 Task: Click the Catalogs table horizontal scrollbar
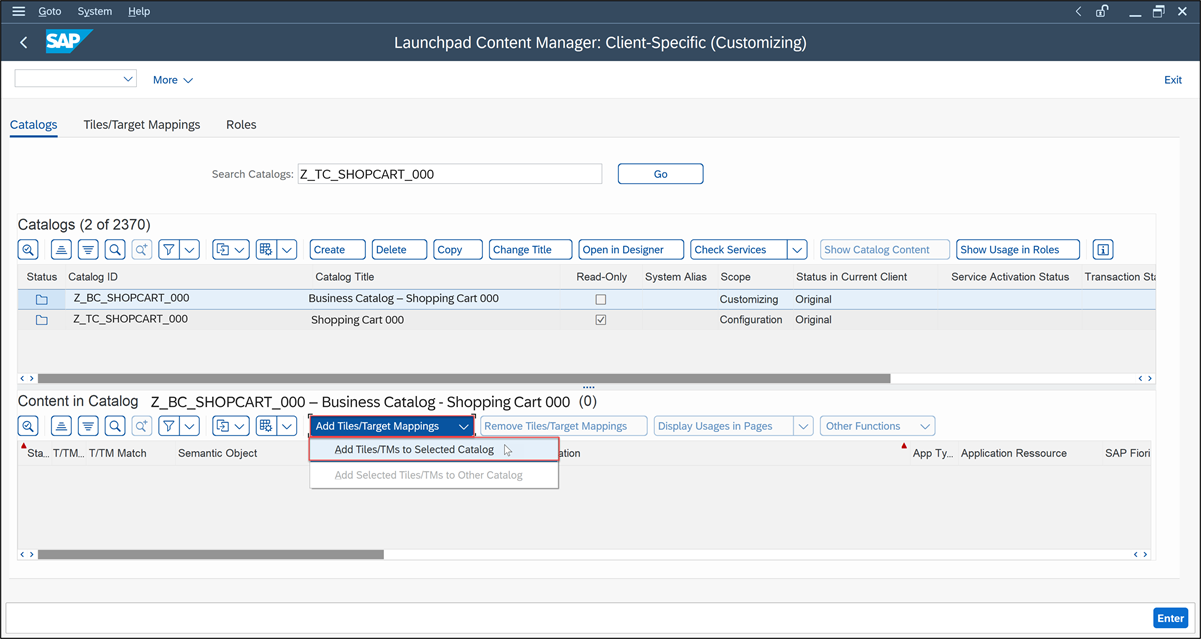pos(463,379)
